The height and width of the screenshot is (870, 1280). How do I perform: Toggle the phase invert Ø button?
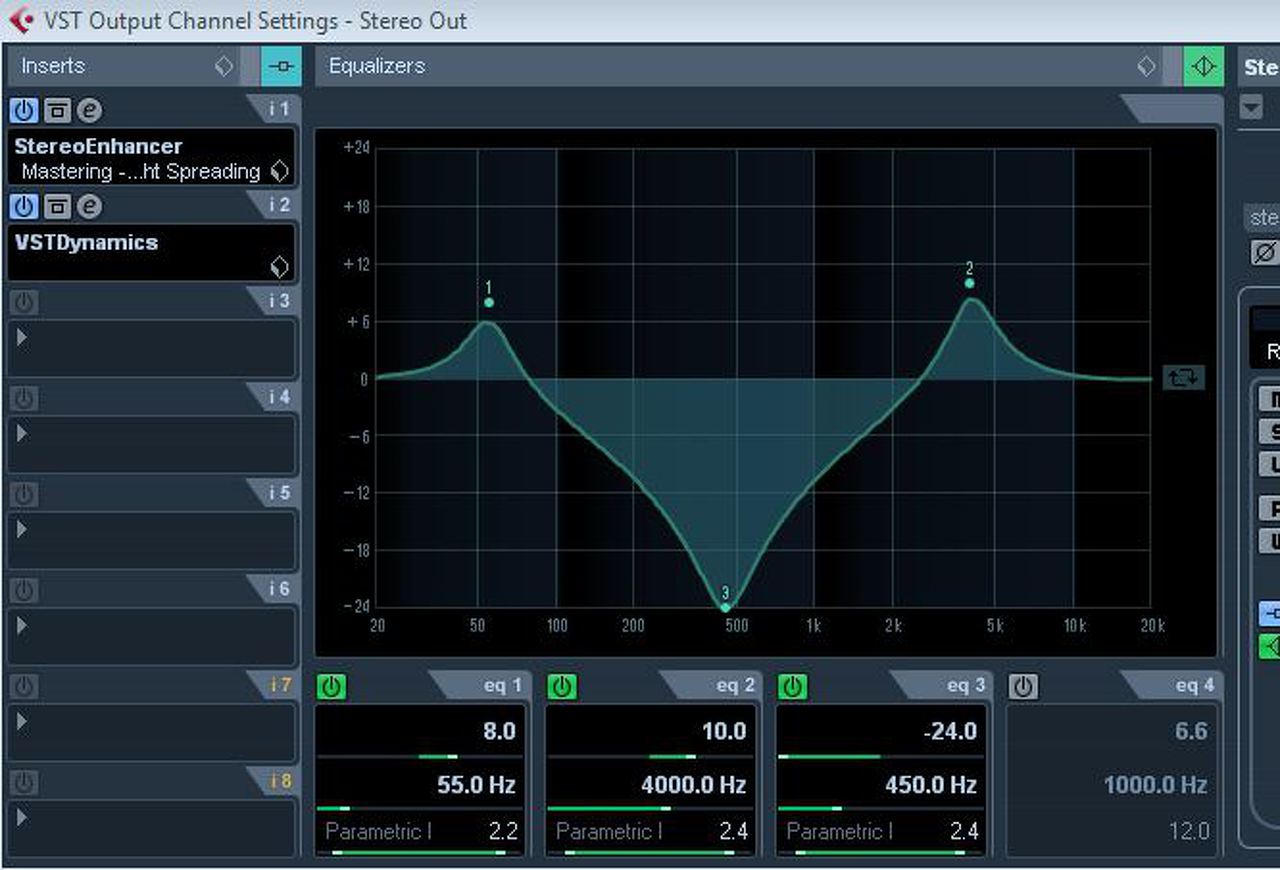click(x=1265, y=252)
